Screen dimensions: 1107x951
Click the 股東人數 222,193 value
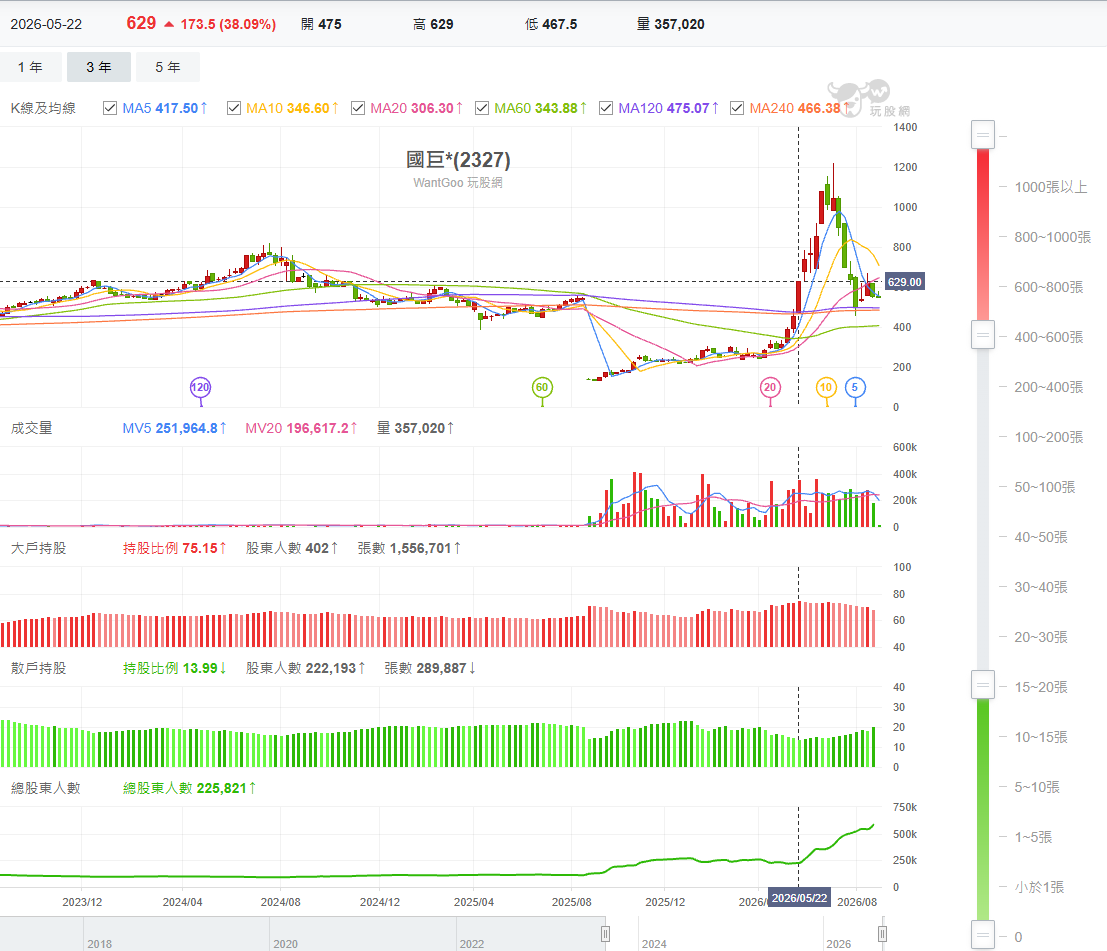click(305, 669)
